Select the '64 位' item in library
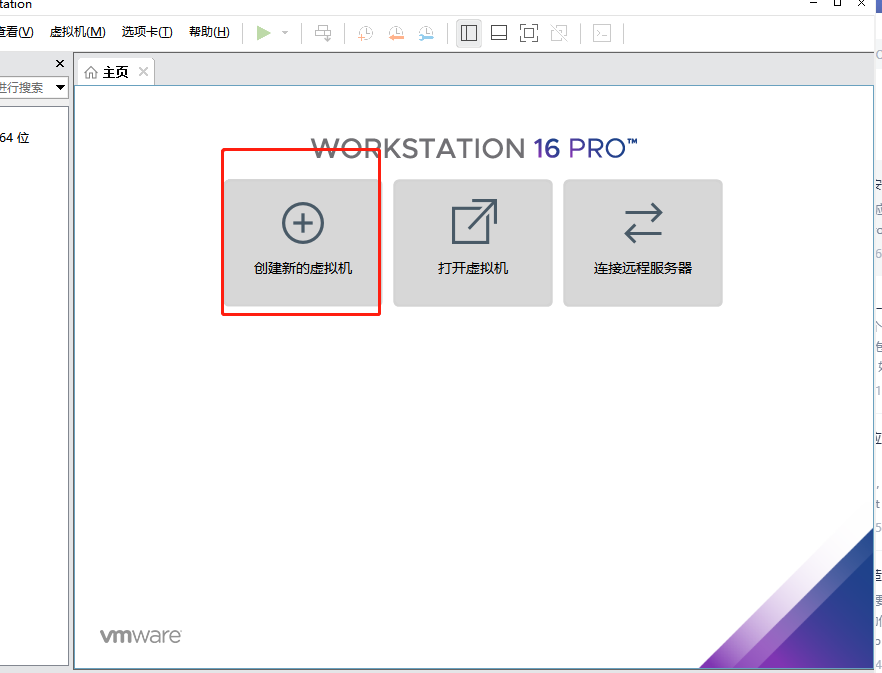882x673 pixels. [15, 138]
